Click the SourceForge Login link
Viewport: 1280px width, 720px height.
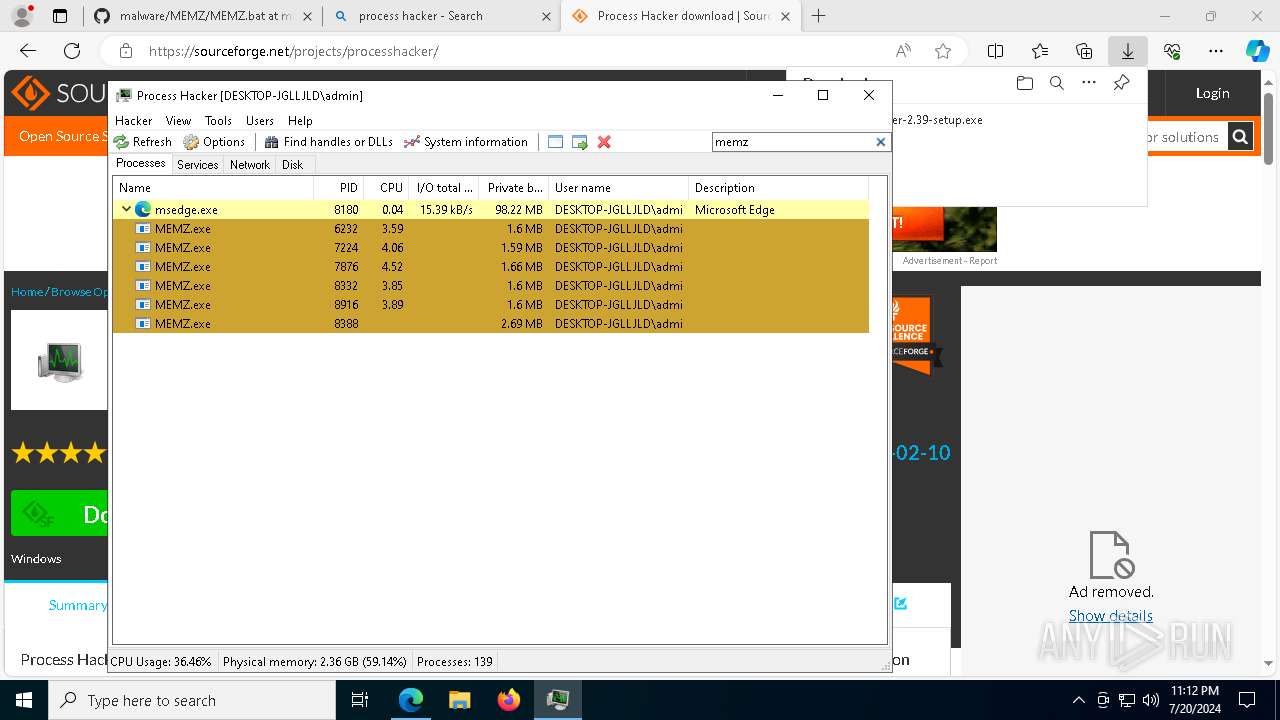pos(1212,93)
